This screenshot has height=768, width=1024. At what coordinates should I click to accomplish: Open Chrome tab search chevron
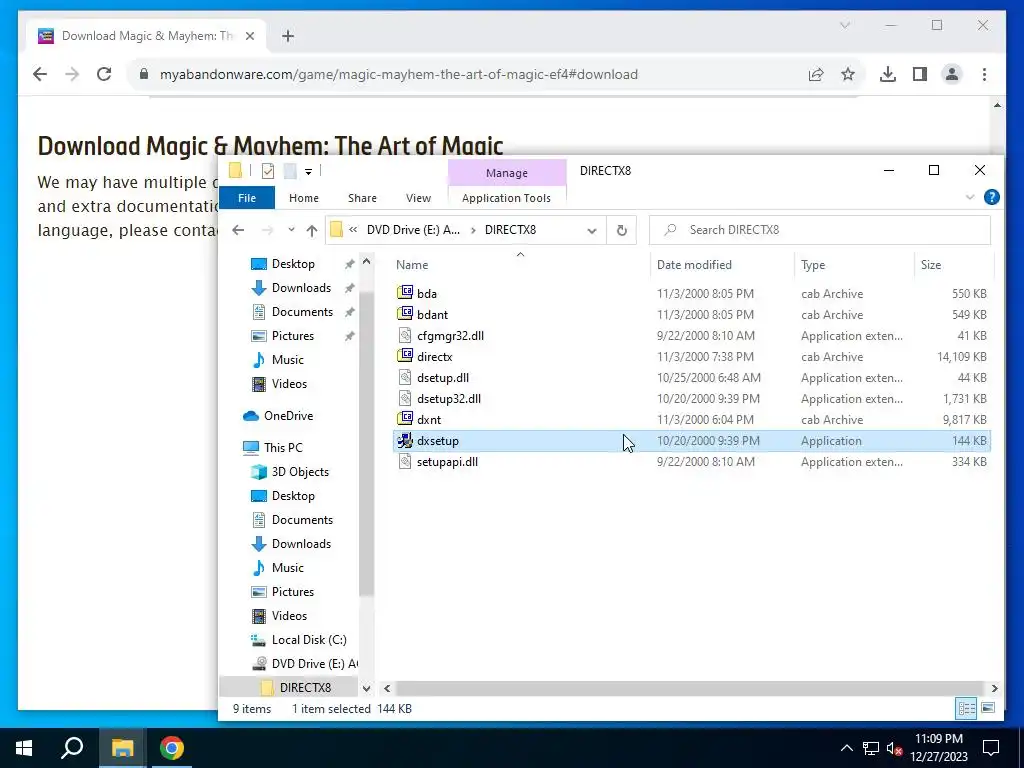844,25
